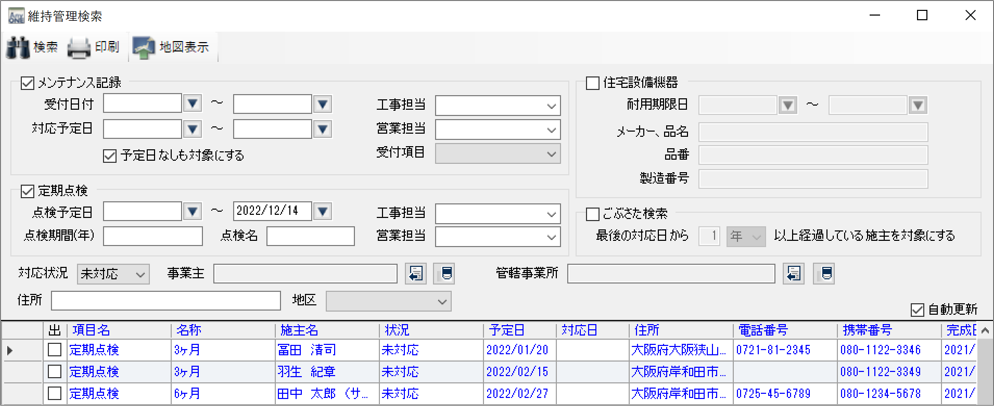Screen dimensions: 994x406
Task: Click 事業主 text field
Action: tap(306, 274)
